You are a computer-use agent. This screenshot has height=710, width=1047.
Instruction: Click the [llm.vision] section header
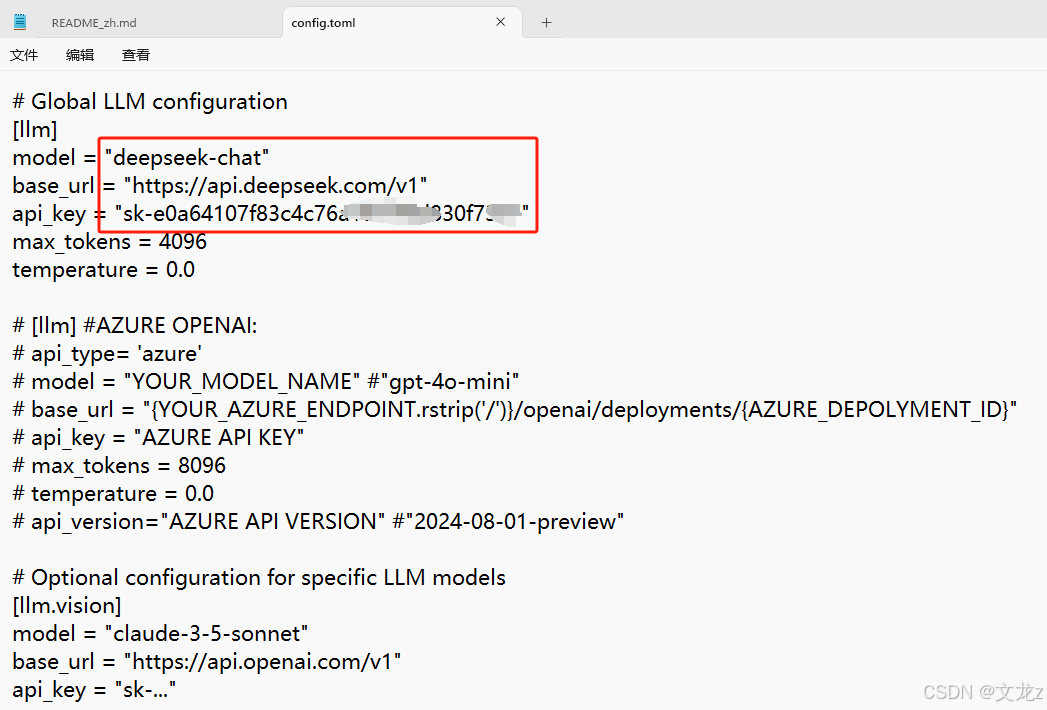[66, 605]
